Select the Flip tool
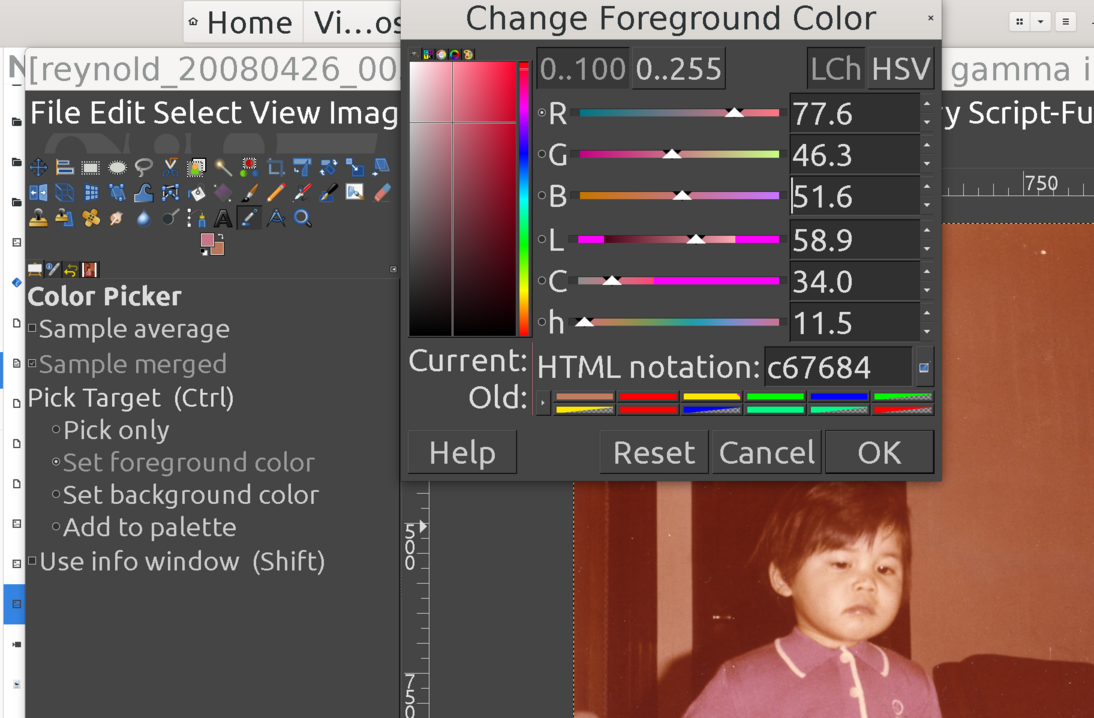This screenshot has width=1094, height=718. (38, 192)
